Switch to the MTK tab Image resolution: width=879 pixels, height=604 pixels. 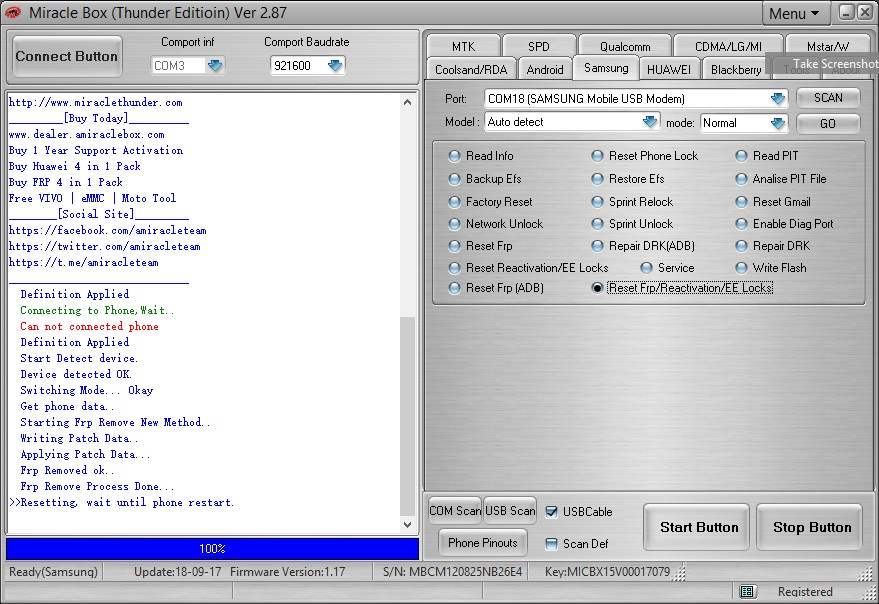click(x=463, y=46)
